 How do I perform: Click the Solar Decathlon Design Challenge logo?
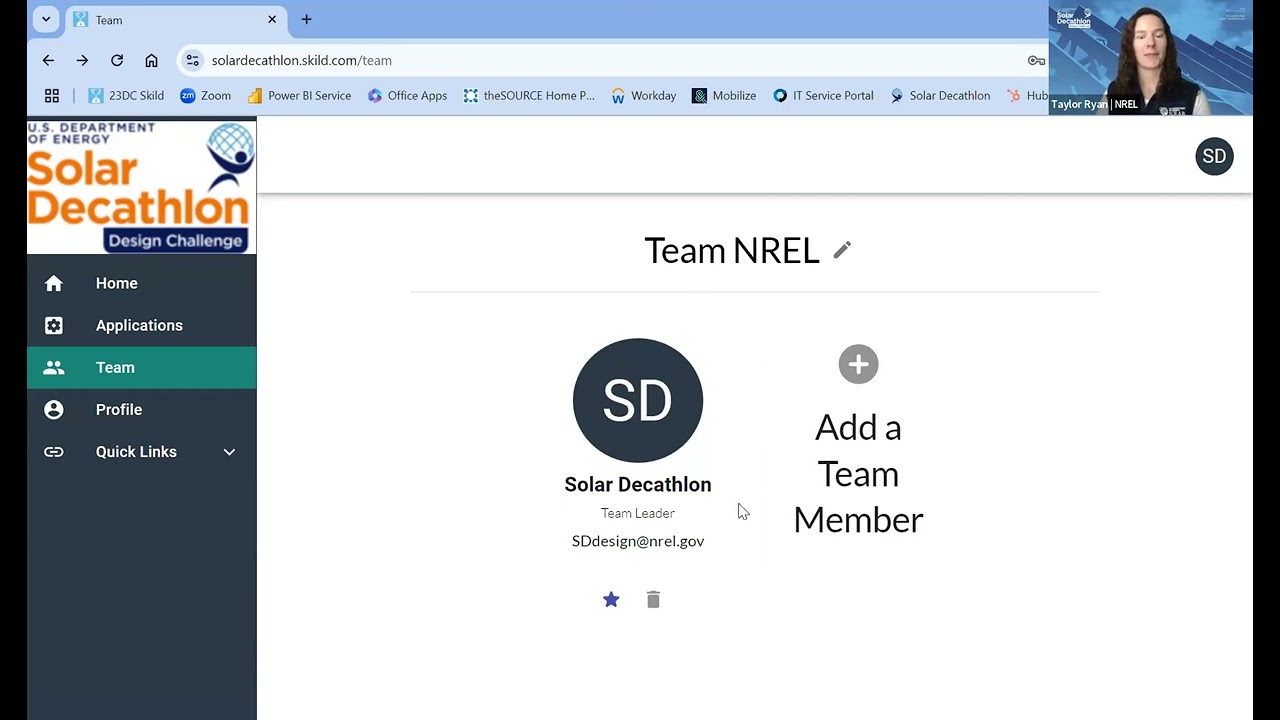coord(141,187)
